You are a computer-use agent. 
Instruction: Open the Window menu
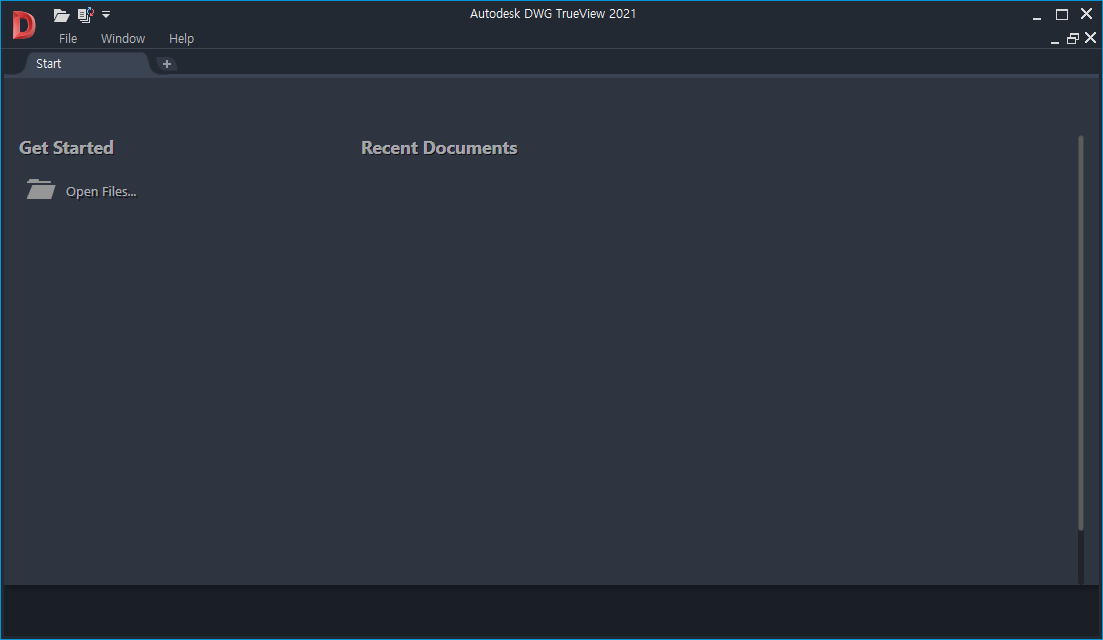pos(123,39)
